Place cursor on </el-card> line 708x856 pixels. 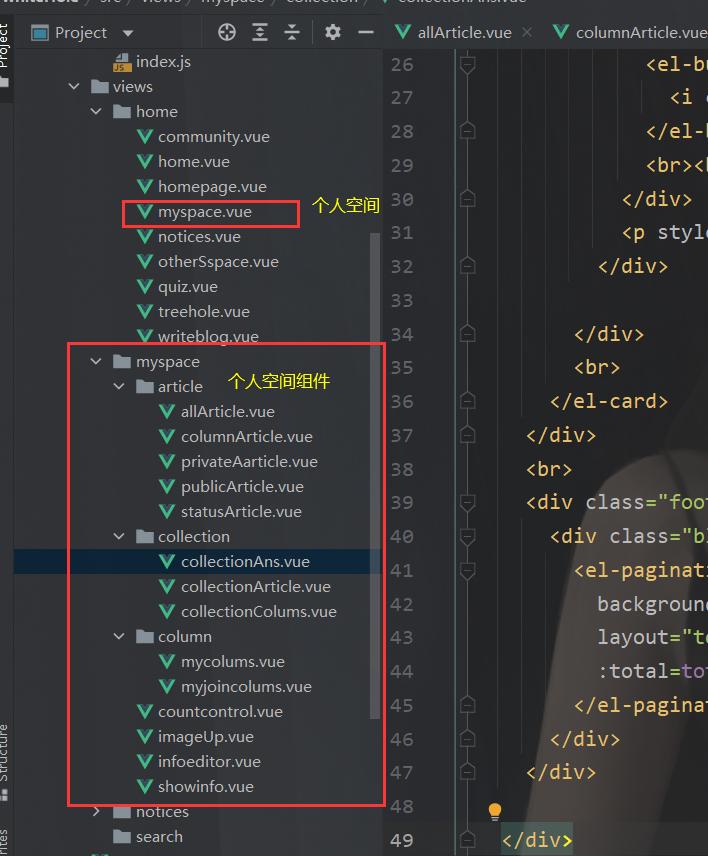(x=609, y=402)
